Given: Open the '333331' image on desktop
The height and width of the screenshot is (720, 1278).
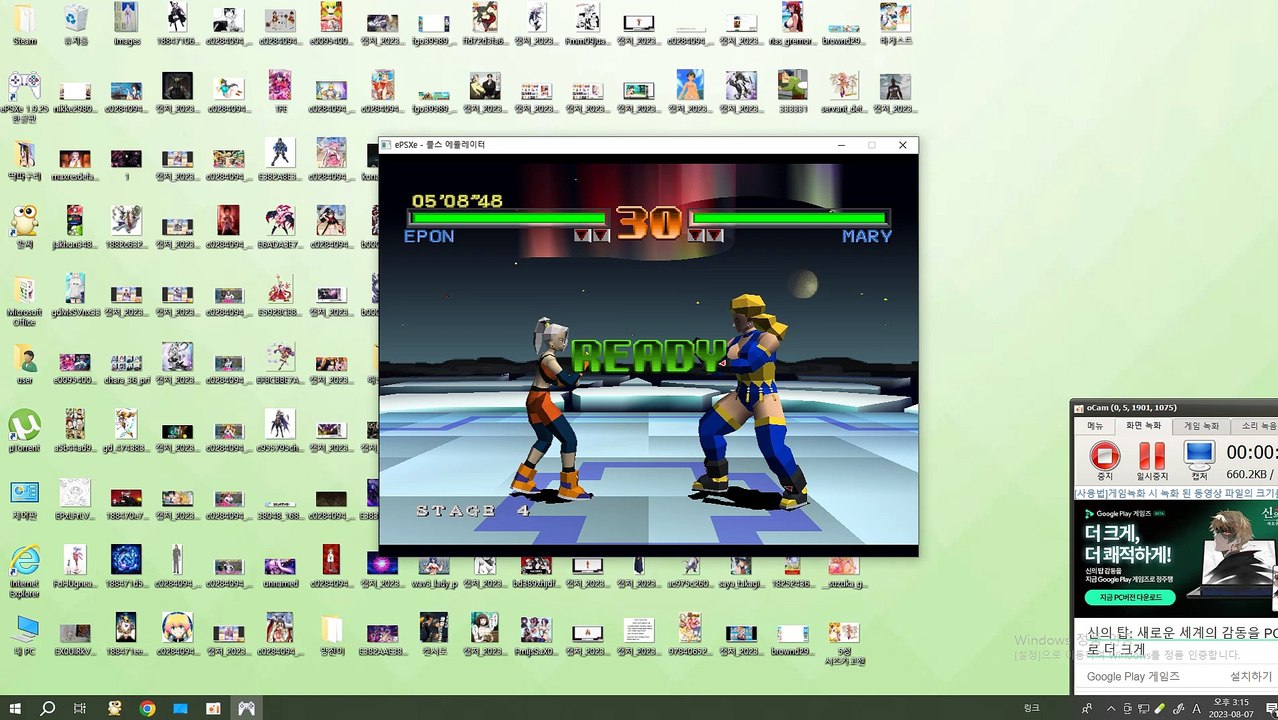Looking at the screenshot, I should pyautogui.click(x=792, y=92).
